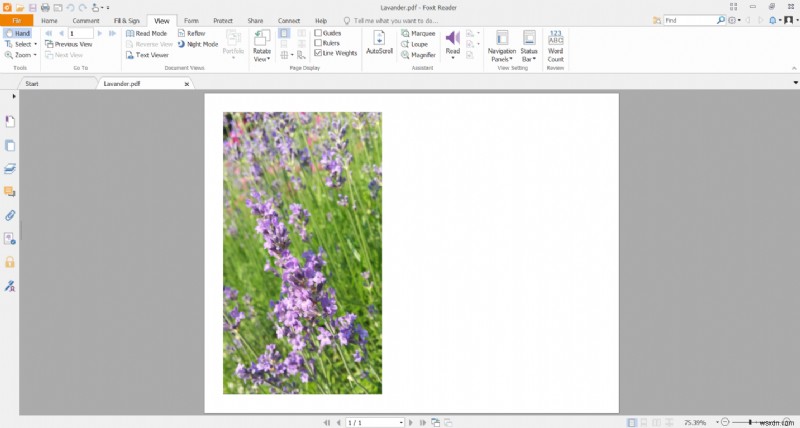Switch to the Comment ribbon tab
The width and height of the screenshot is (800, 428).
point(86,21)
